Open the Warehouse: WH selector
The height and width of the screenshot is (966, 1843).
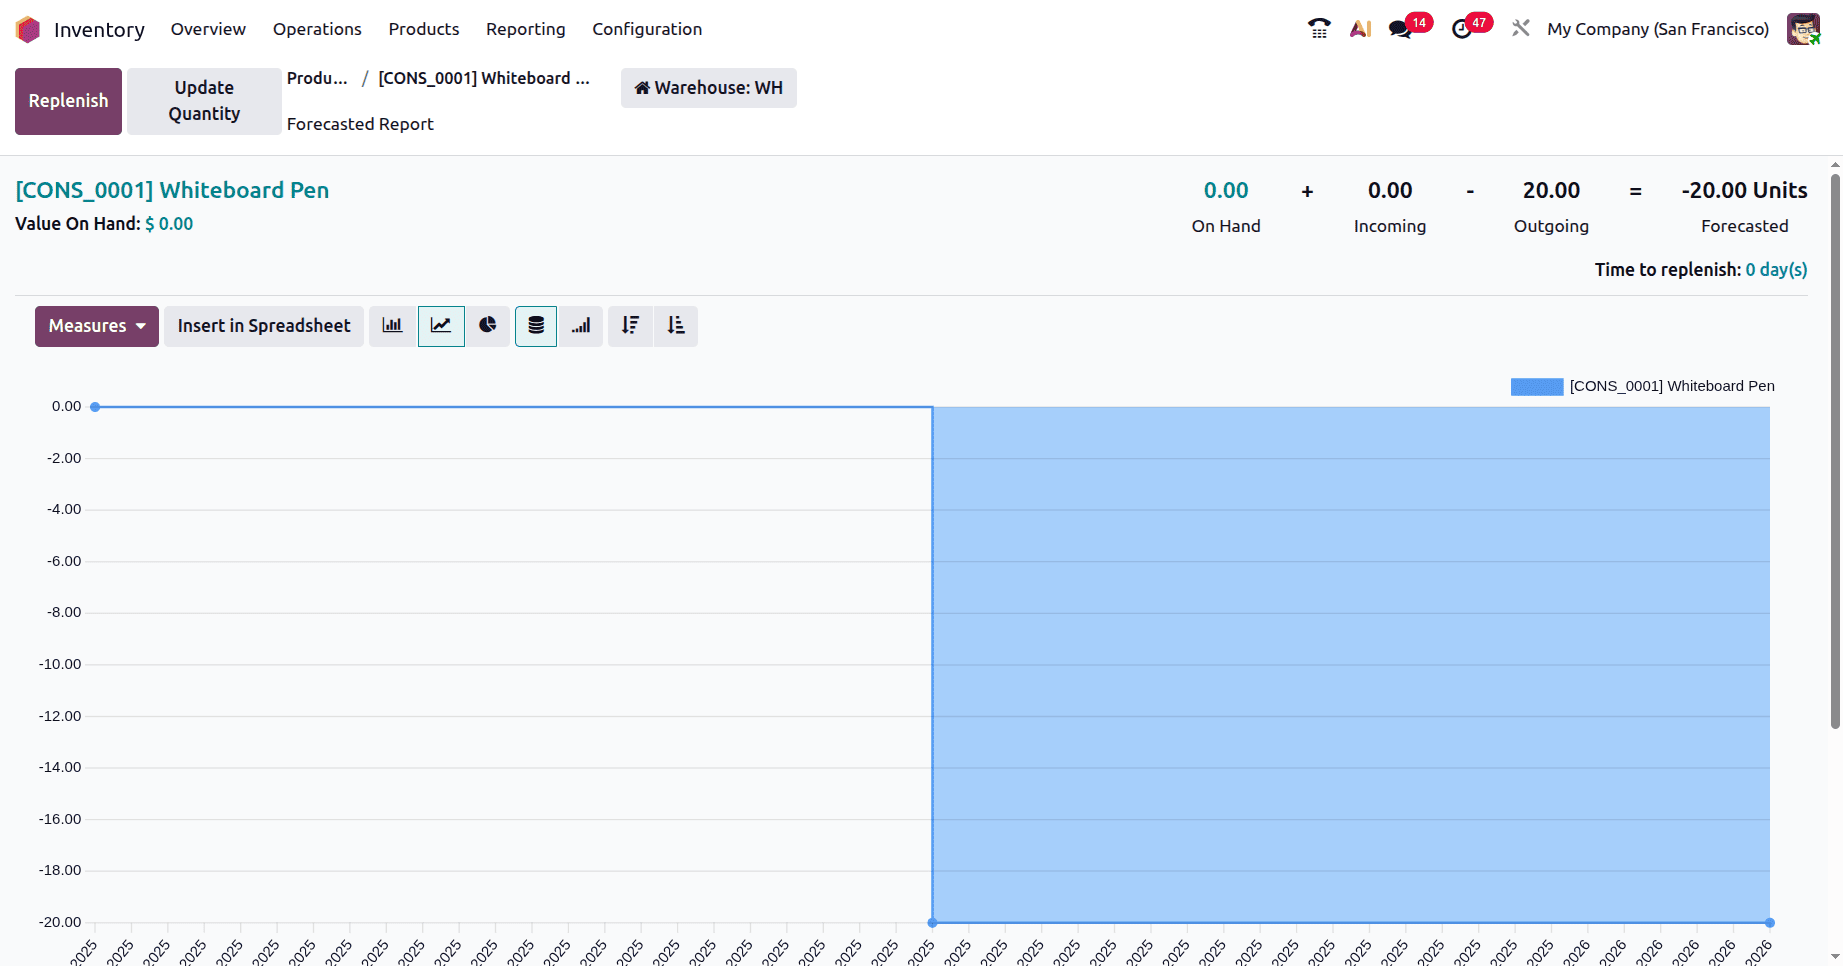(708, 88)
